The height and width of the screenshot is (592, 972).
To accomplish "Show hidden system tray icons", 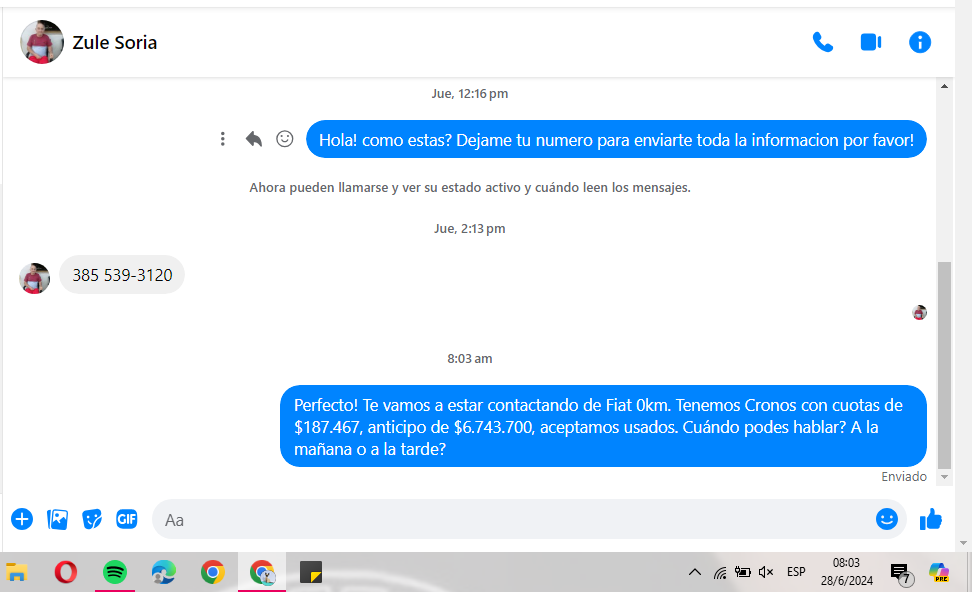I will pyautogui.click(x=695, y=572).
